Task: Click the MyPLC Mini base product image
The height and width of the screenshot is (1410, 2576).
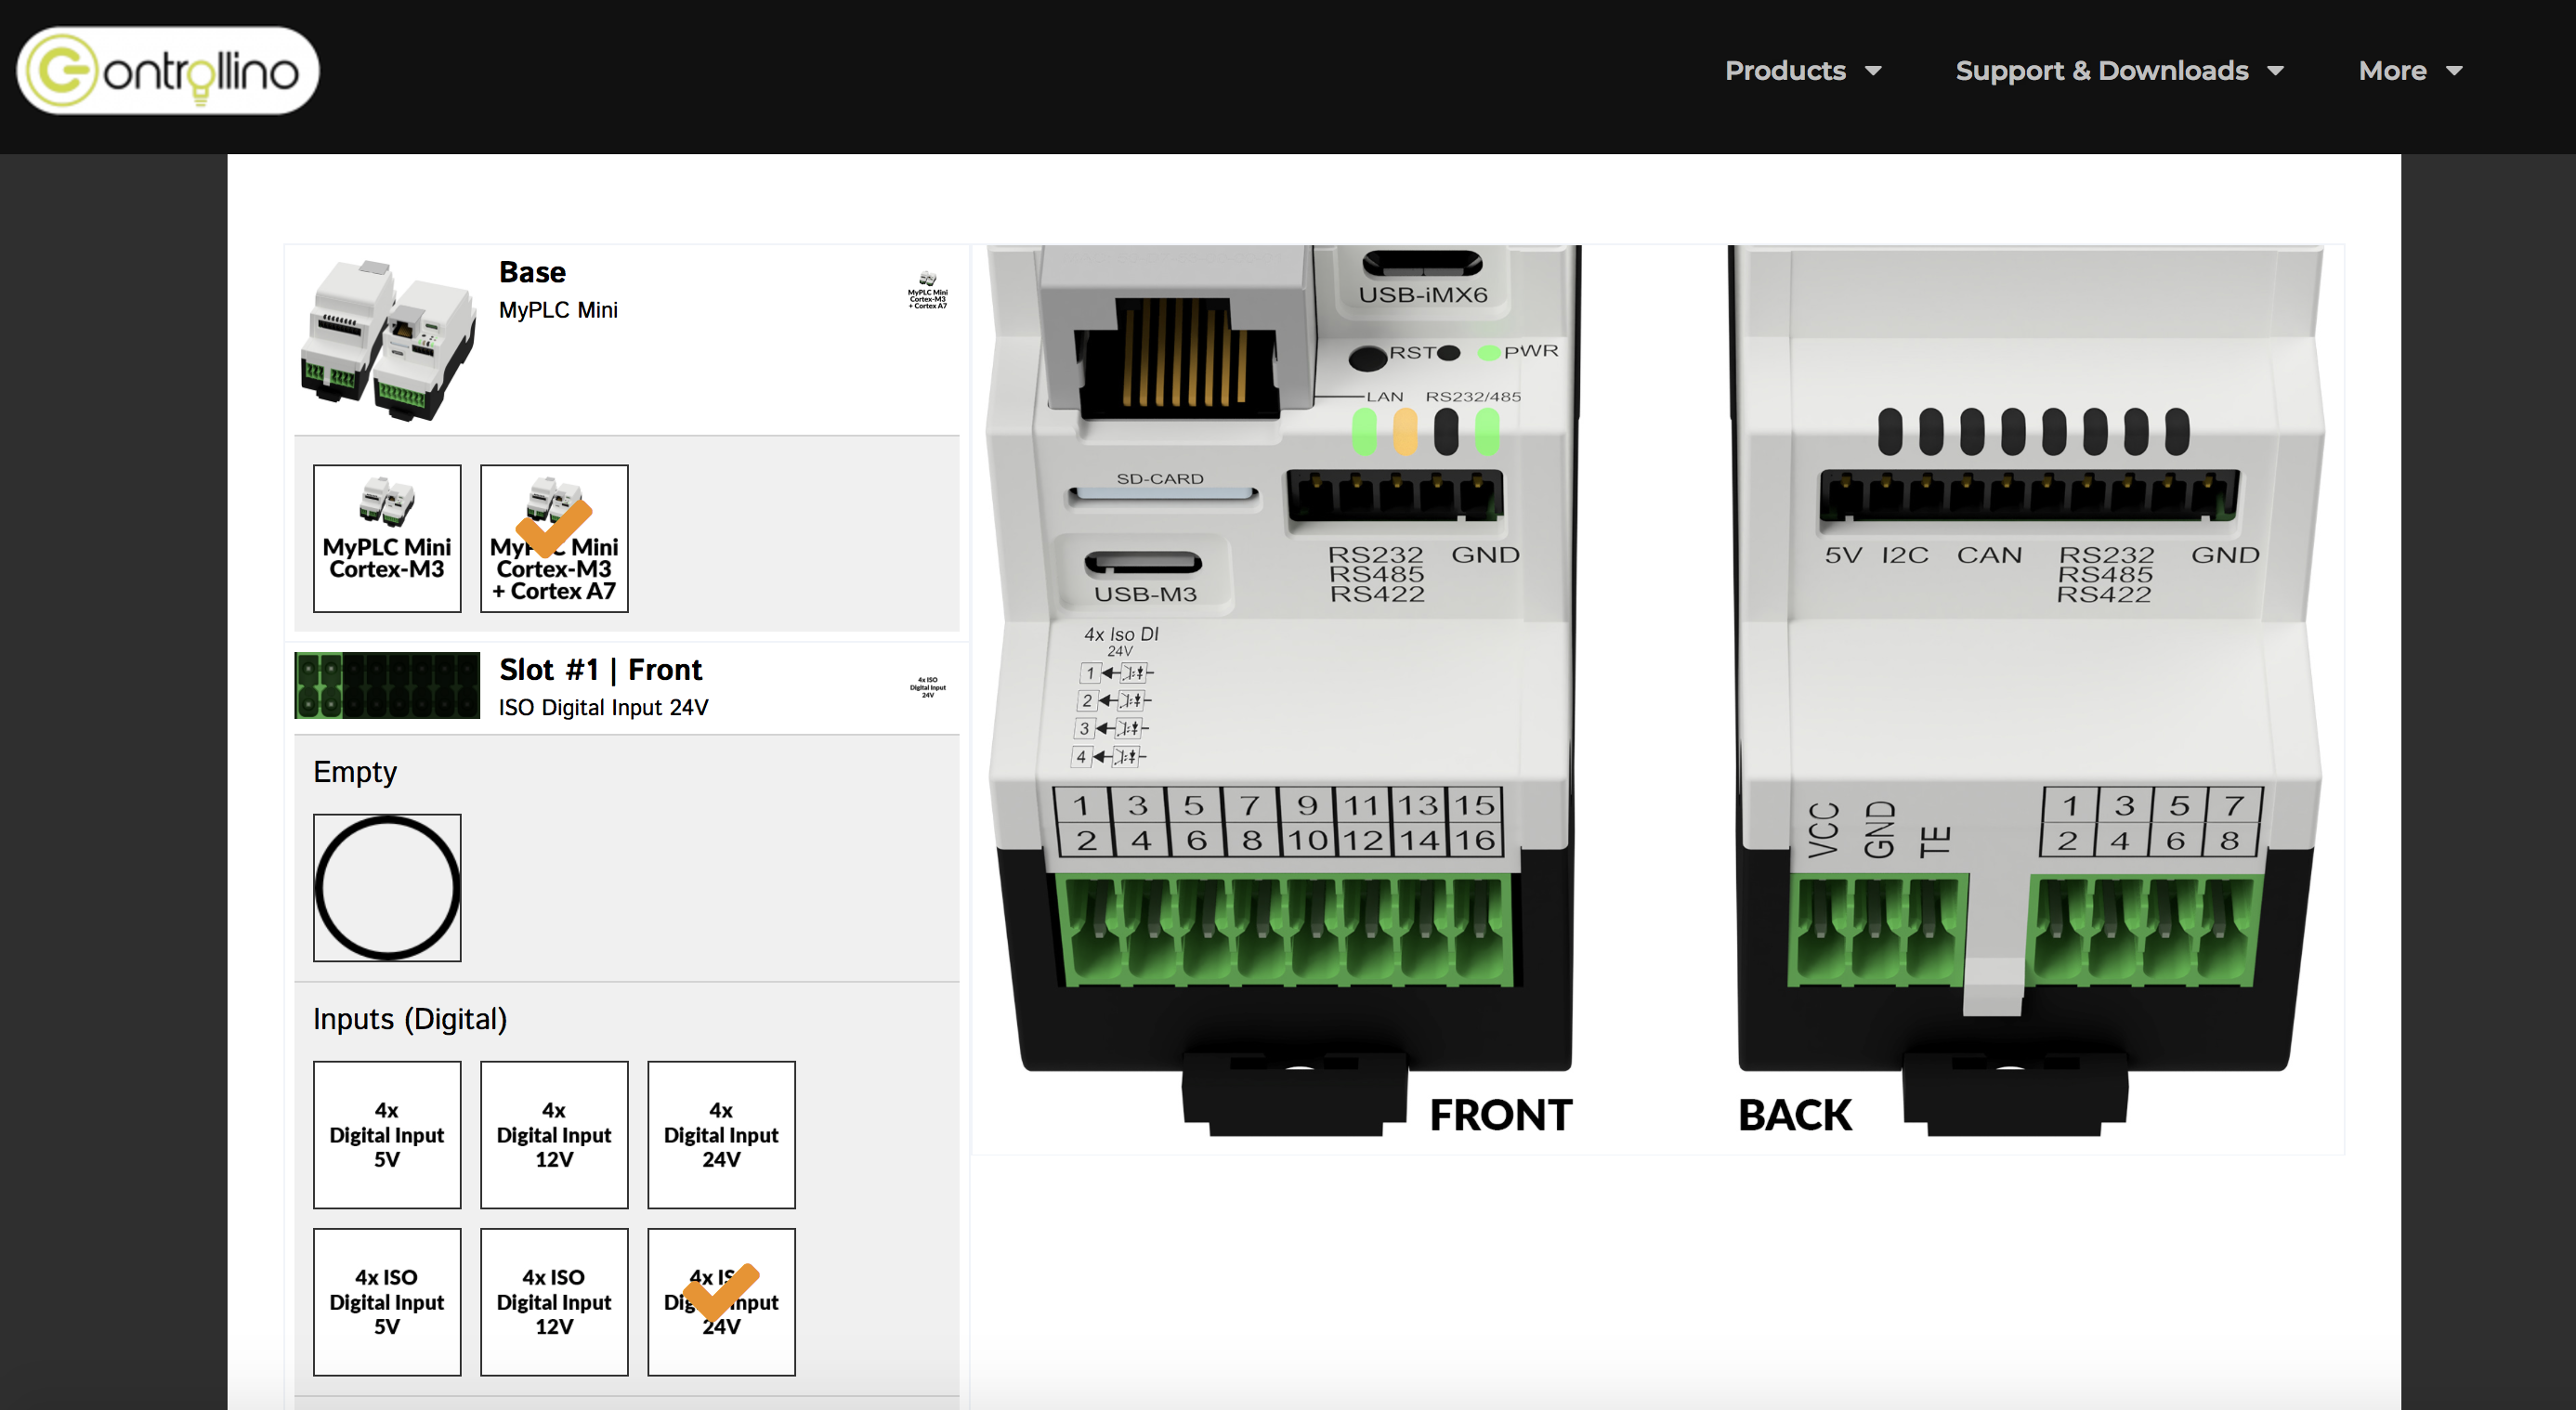Action: [387, 339]
